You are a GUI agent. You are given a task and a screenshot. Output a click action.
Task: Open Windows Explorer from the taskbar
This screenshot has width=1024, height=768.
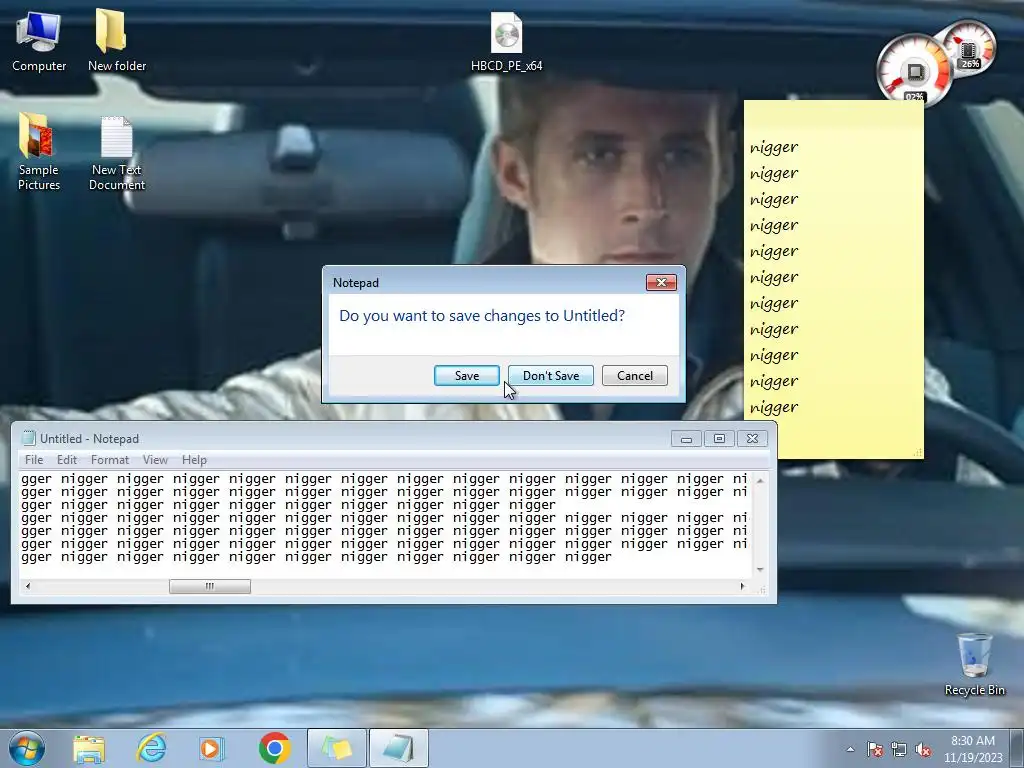[89, 749]
